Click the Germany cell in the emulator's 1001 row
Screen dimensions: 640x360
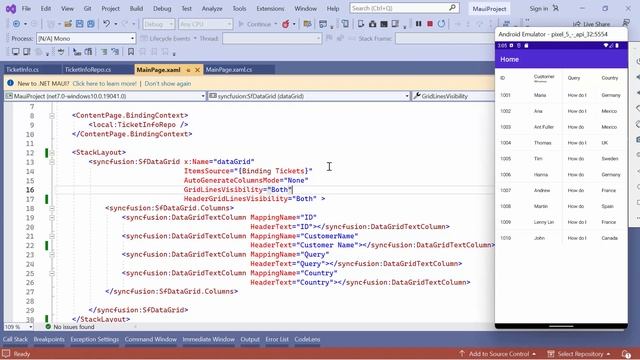tap(611, 95)
